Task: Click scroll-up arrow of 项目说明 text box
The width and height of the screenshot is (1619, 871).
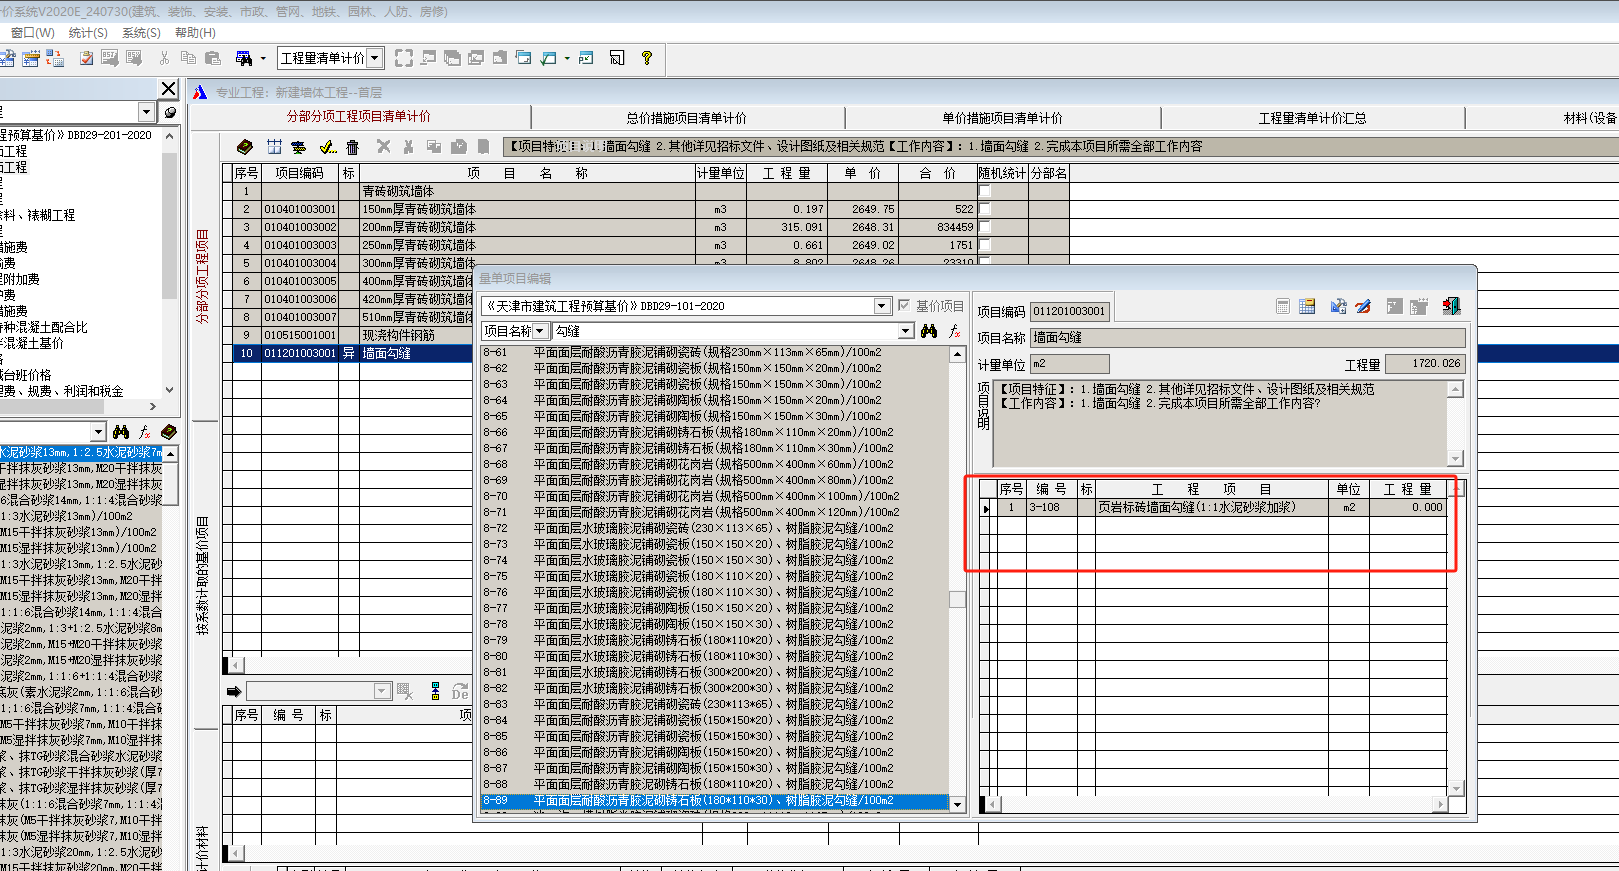Action: point(1456,389)
